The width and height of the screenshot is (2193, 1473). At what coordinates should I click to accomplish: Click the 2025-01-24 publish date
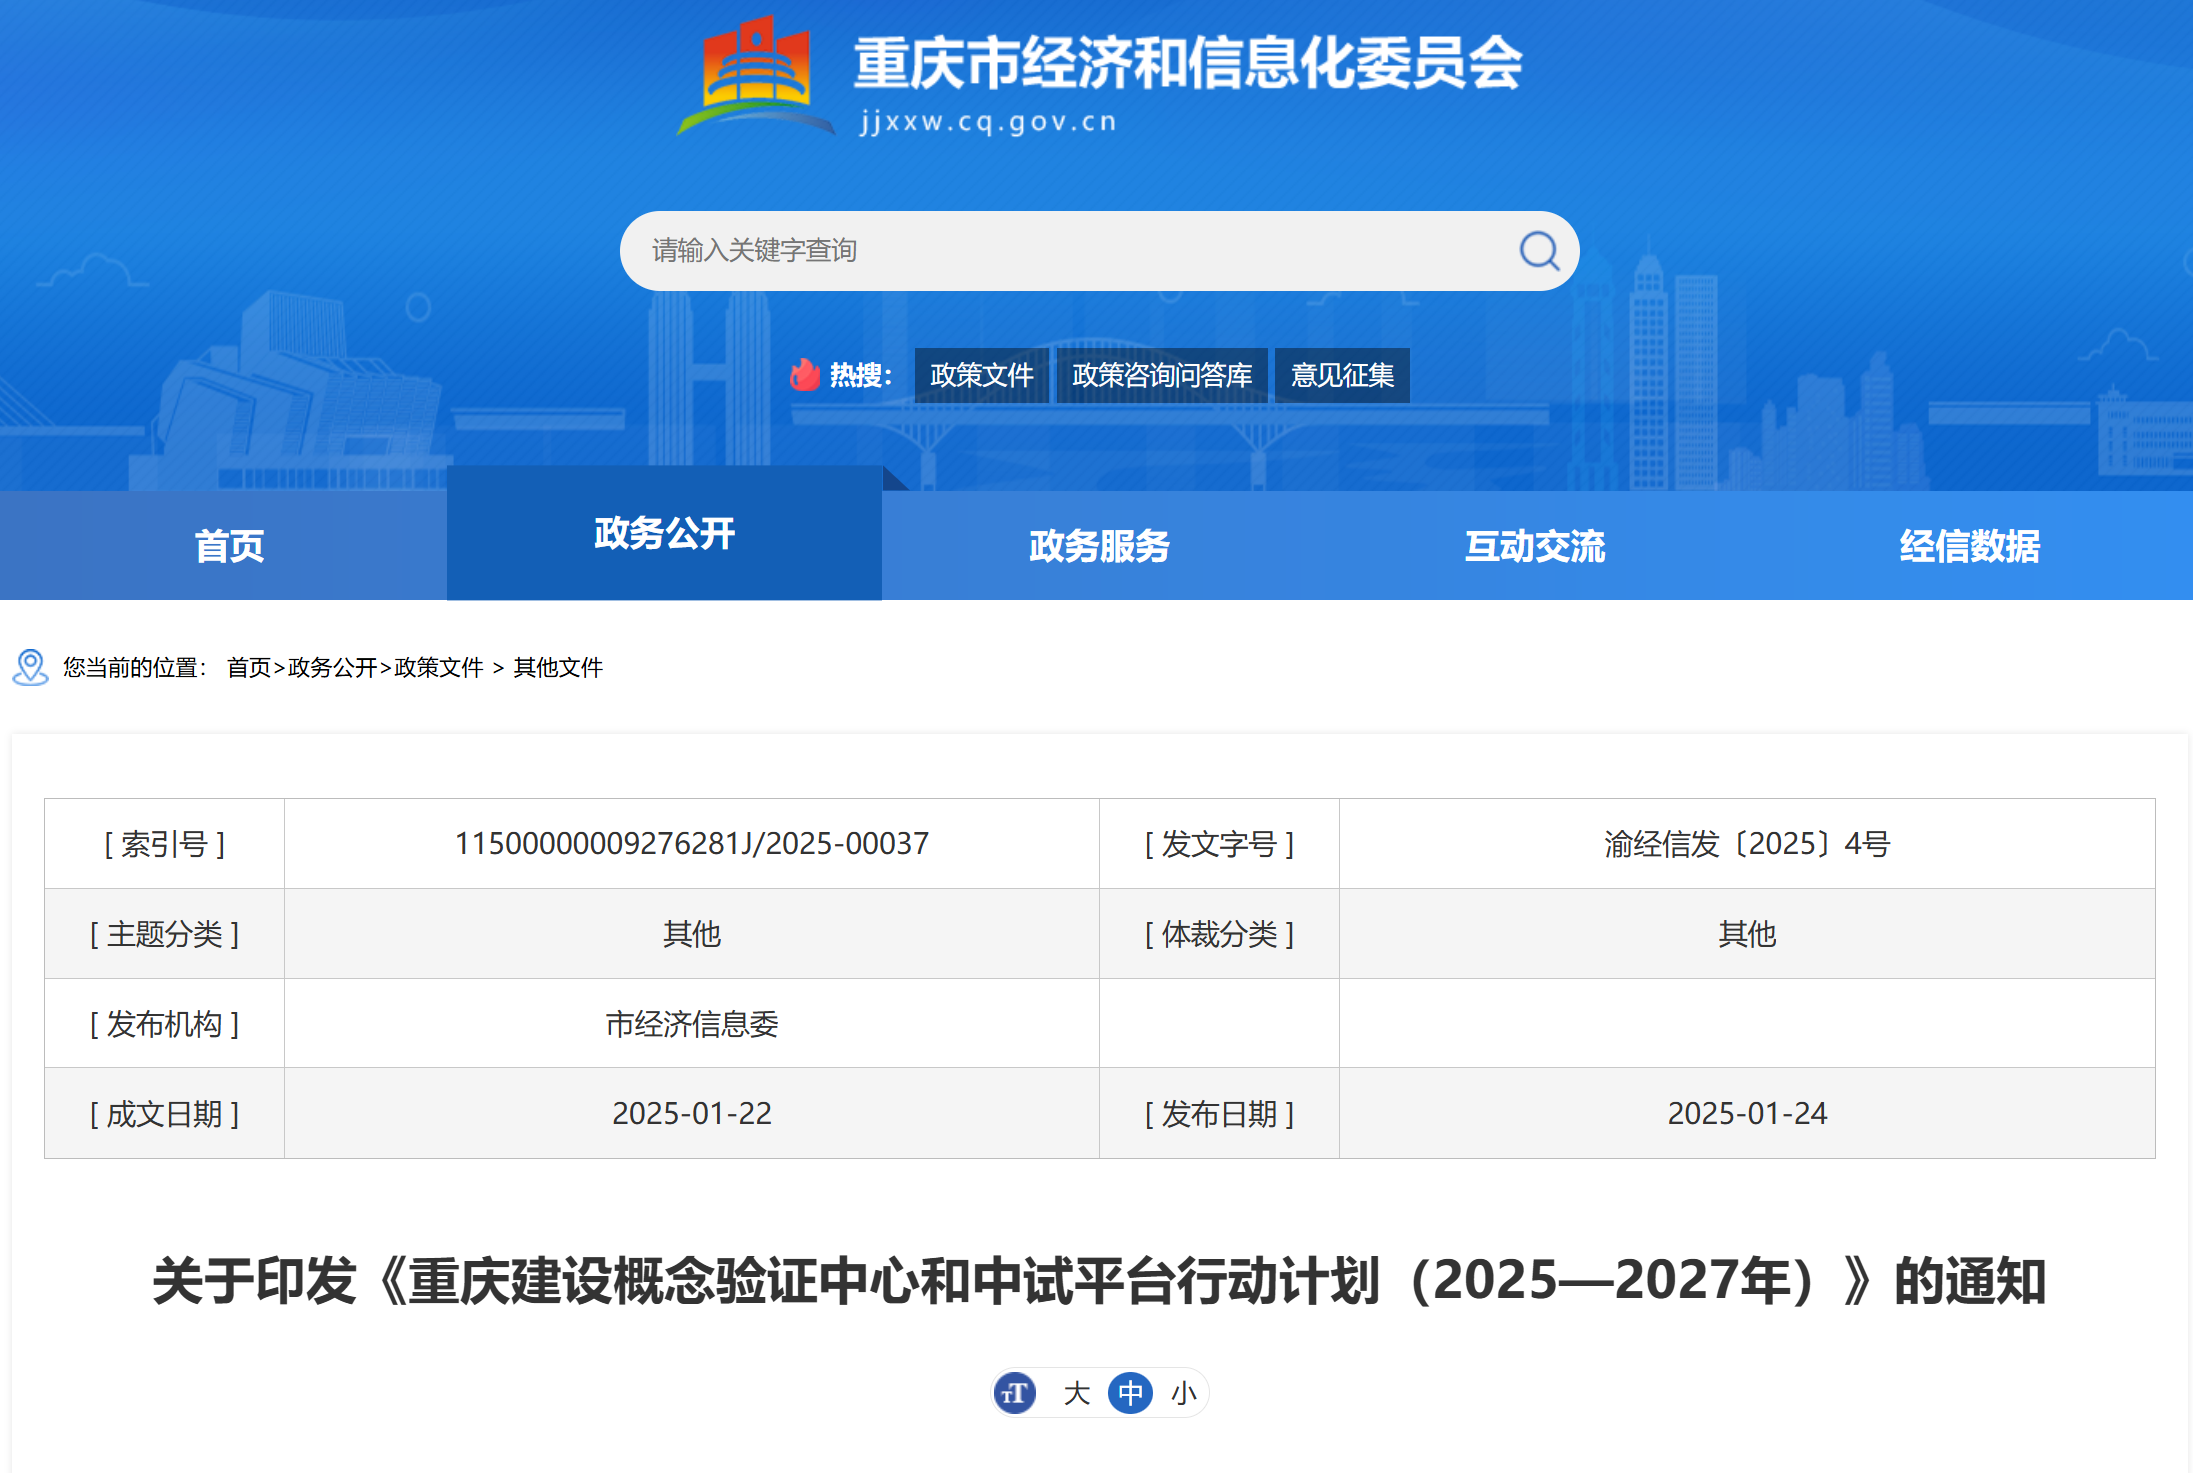[1747, 1113]
